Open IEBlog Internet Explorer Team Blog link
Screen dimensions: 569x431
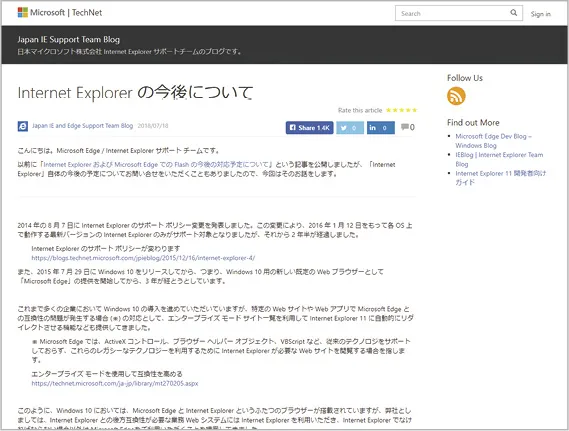pyautogui.click(x=499, y=159)
